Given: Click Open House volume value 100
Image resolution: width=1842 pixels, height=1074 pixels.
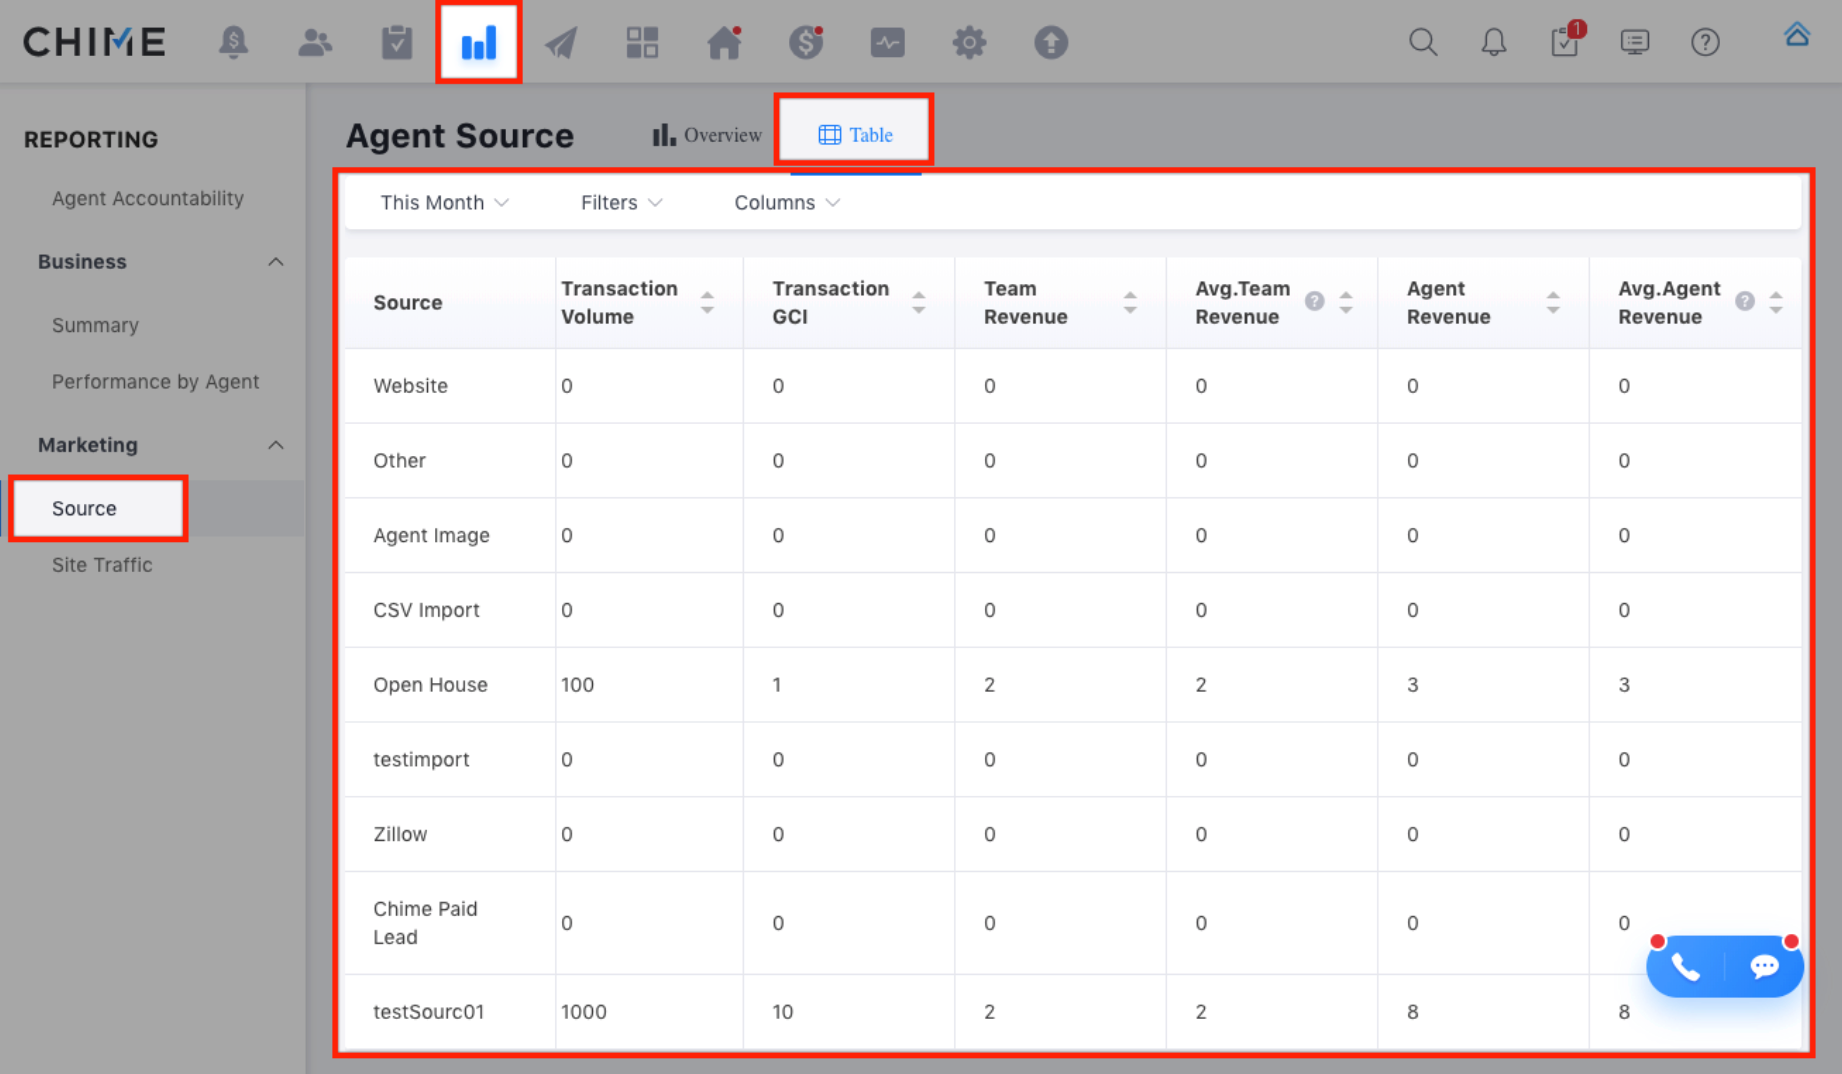Looking at the screenshot, I should click(x=577, y=685).
